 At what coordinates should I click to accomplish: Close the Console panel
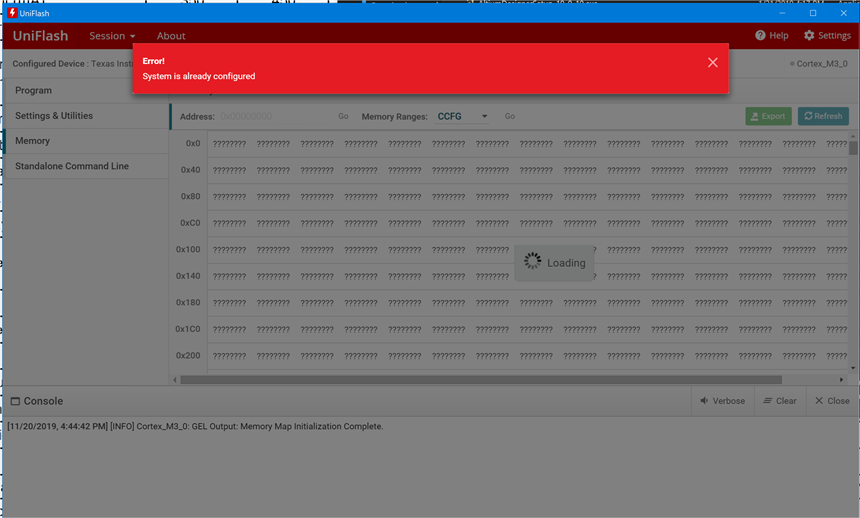[832, 401]
